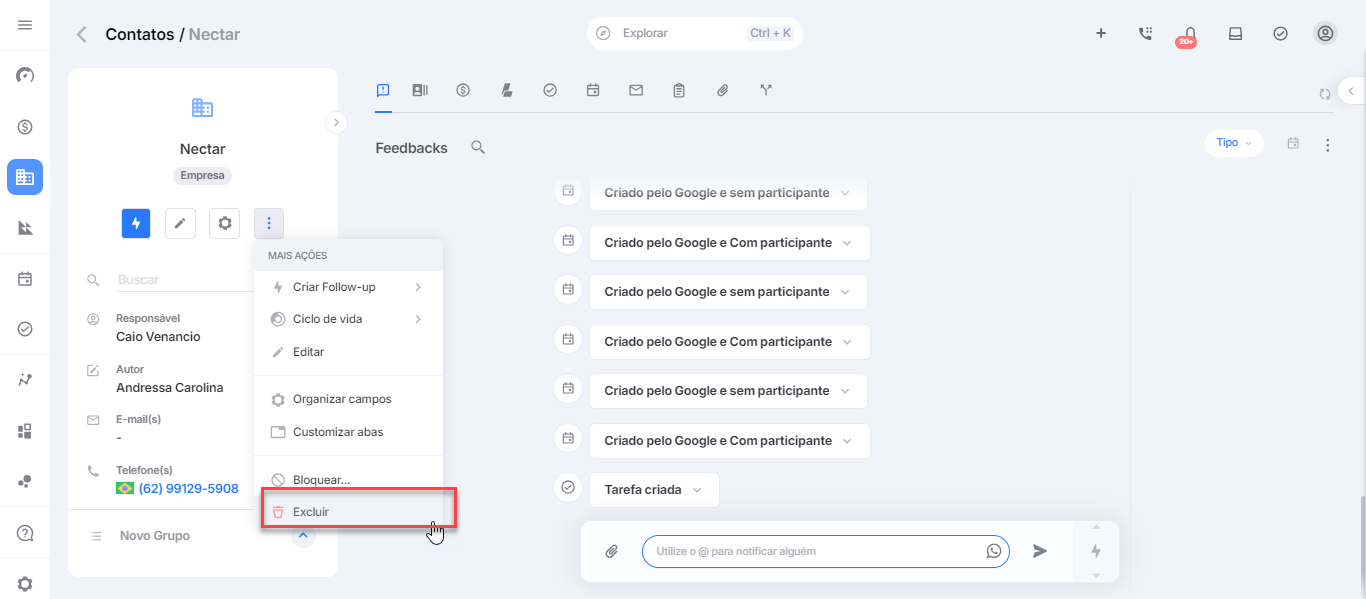The height and width of the screenshot is (599, 1366).
Task: Click the lightning icon beside send button
Action: point(1096,551)
